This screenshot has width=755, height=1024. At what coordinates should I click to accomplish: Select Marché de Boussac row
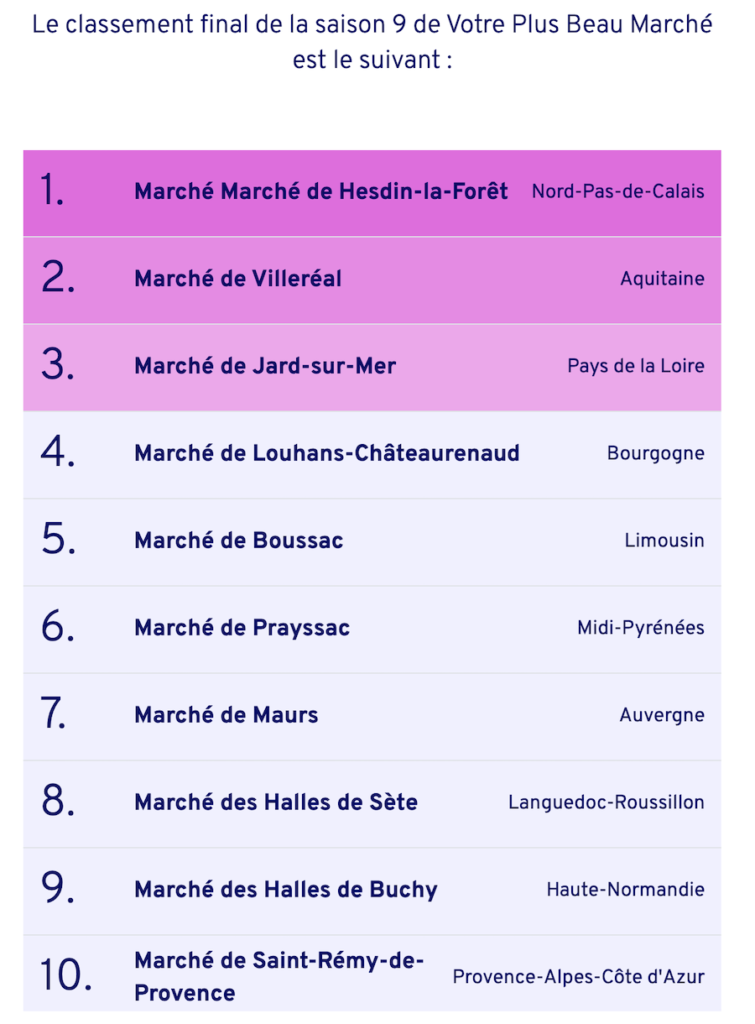(x=372, y=542)
